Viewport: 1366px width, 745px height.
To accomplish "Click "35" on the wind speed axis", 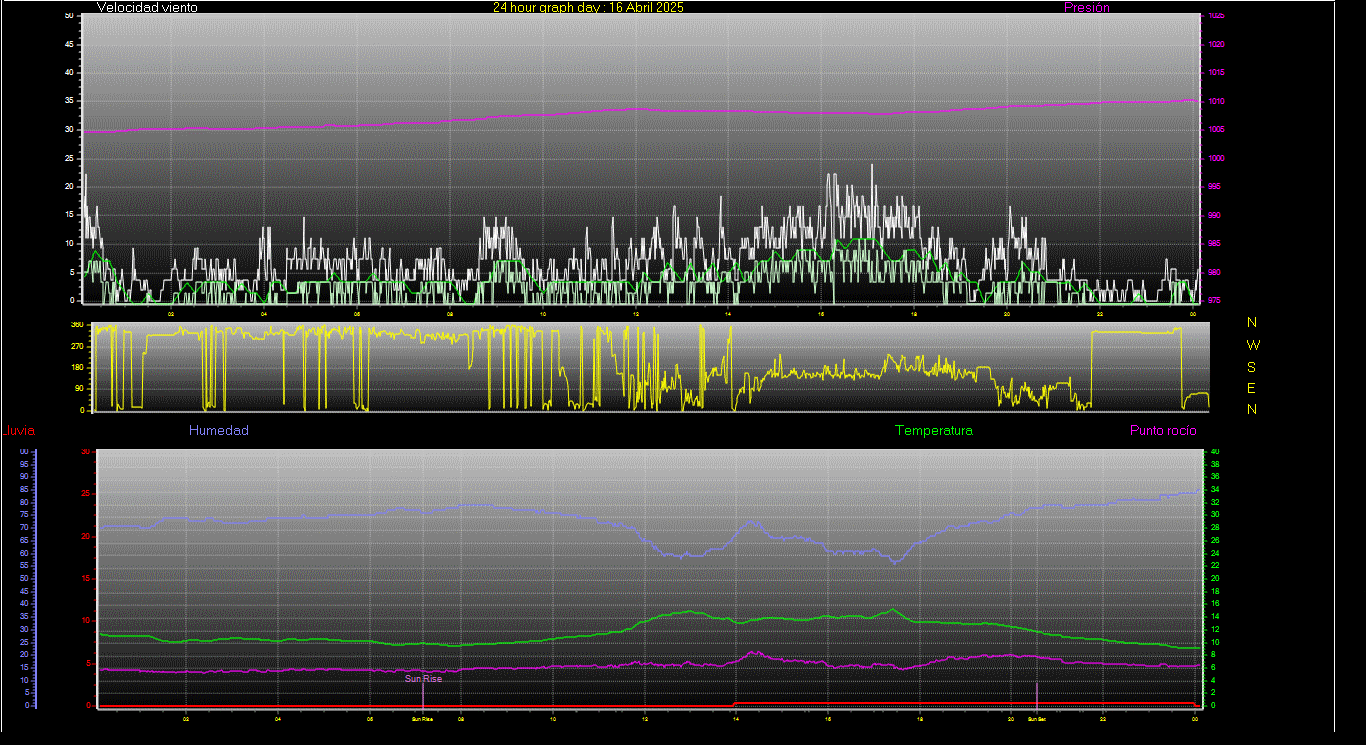I will [x=69, y=101].
